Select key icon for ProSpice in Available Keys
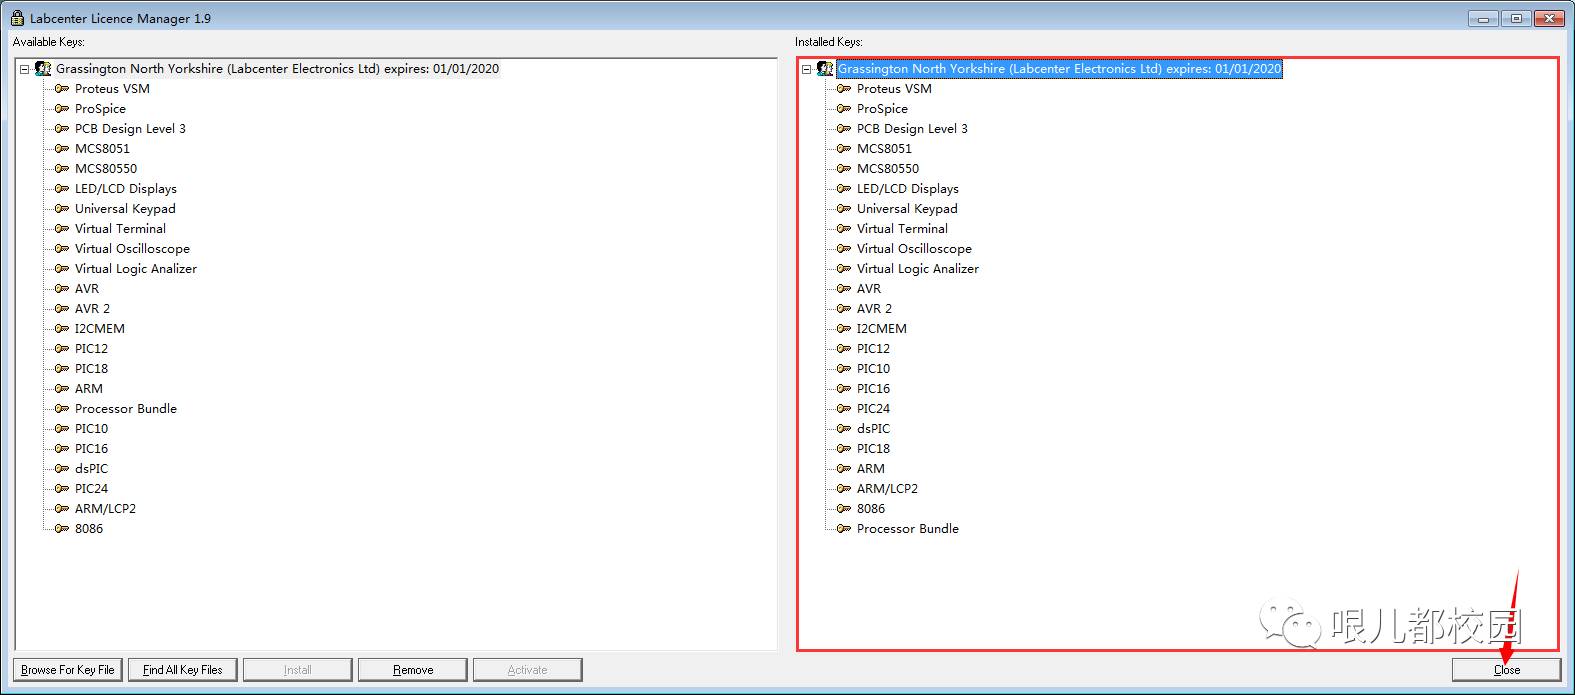1575x695 pixels. point(62,109)
